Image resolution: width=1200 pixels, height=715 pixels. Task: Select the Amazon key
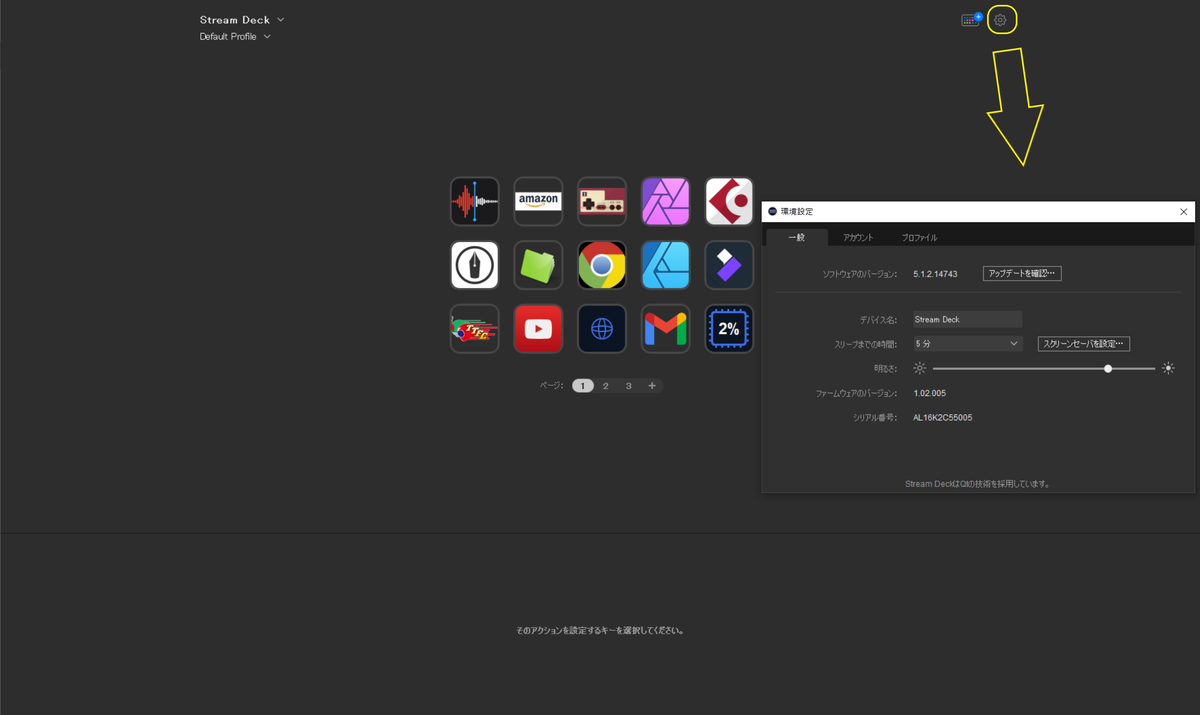pyautogui.click(x=538, y=201)
